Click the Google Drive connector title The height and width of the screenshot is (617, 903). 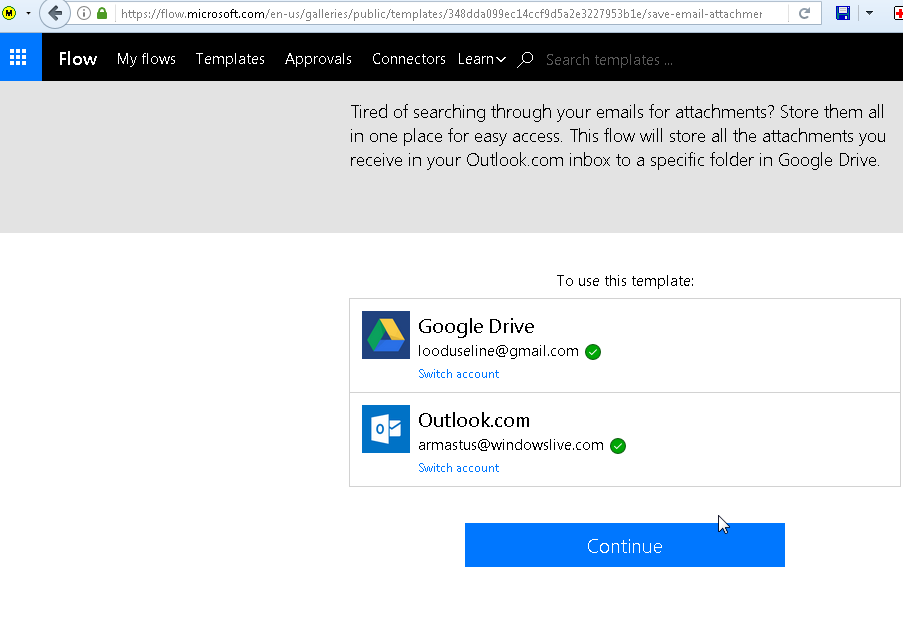click(476, 326)
